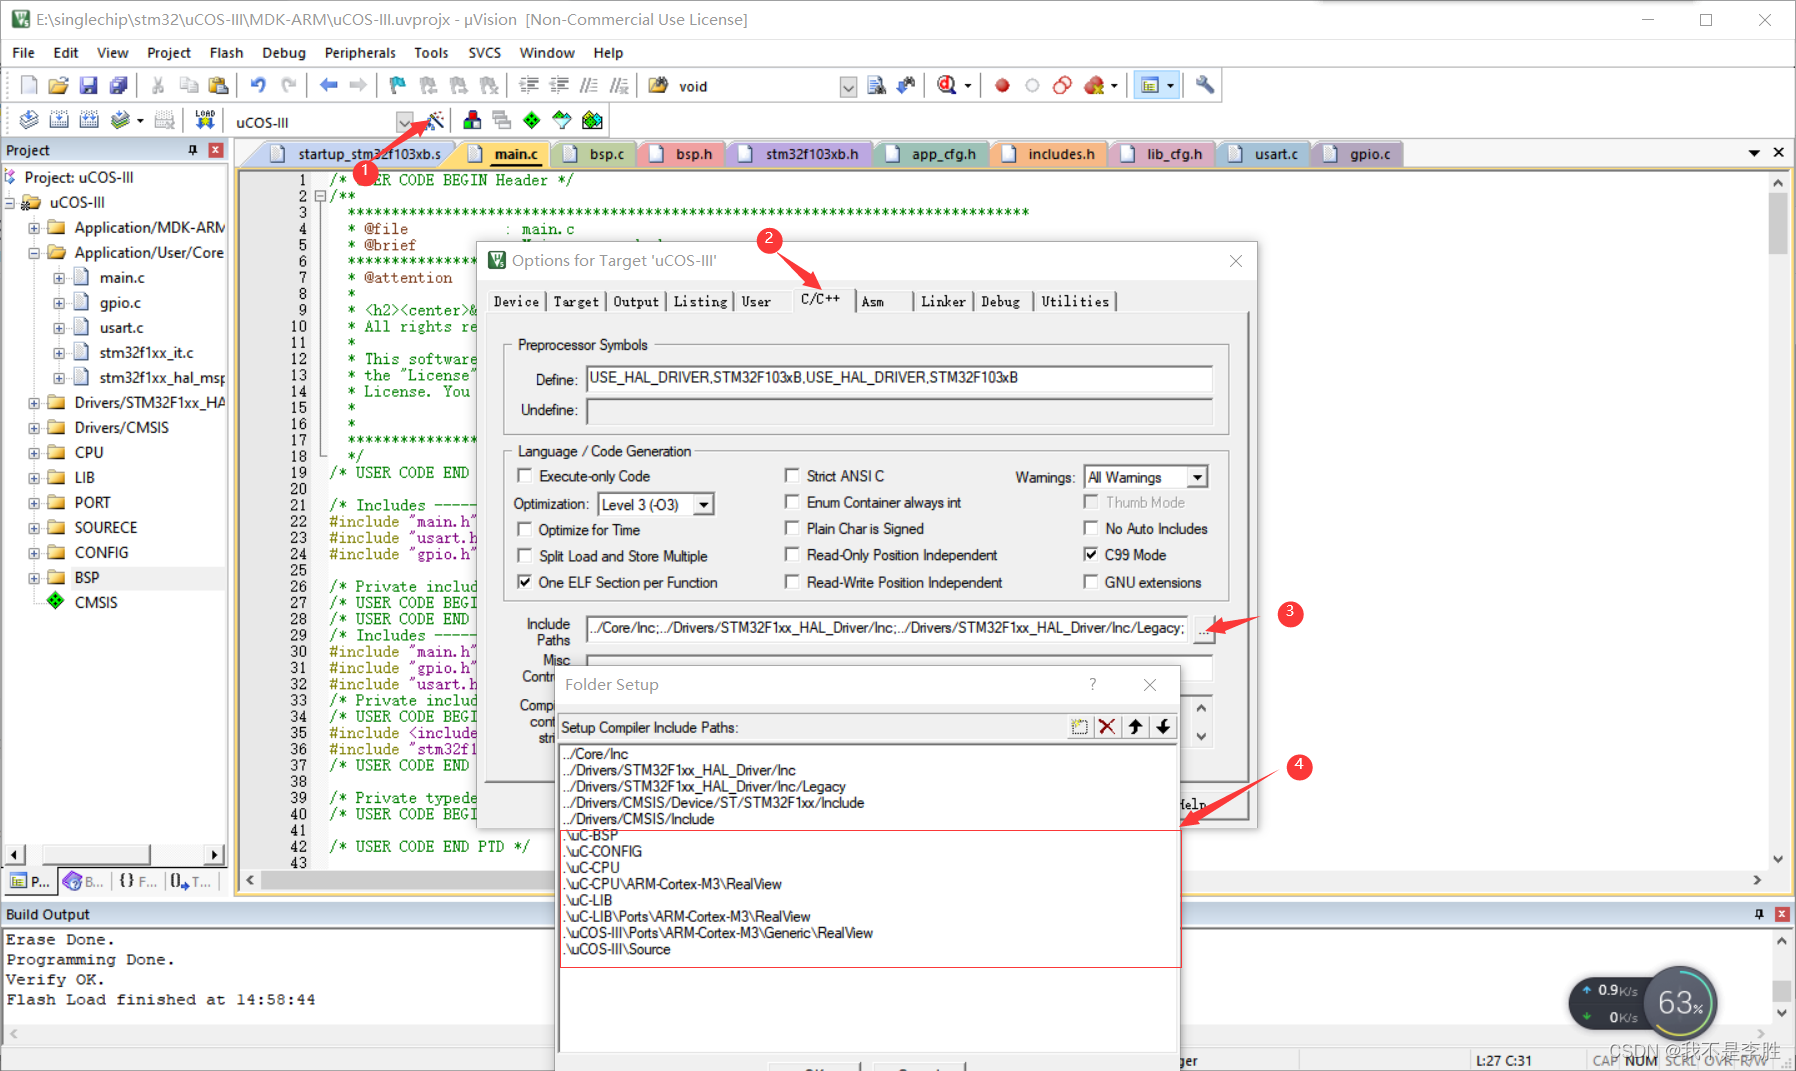Click the Build Output down scroll arrow
This screenshot has width=1796, height=1071.
tap(1781, 1013)
